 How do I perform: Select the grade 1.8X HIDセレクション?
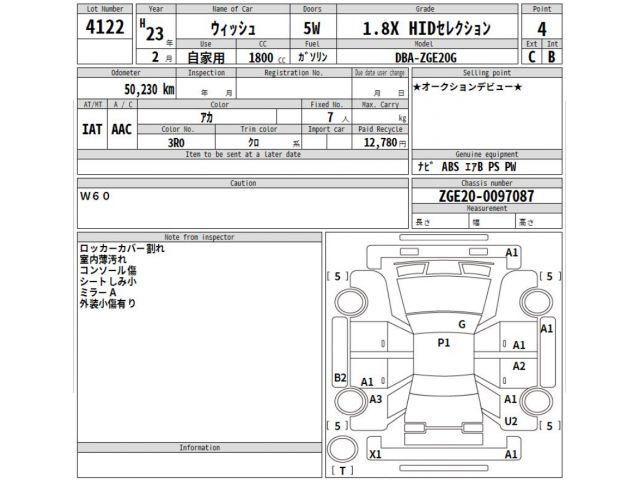pyautogui.click(x=427, y=28)
